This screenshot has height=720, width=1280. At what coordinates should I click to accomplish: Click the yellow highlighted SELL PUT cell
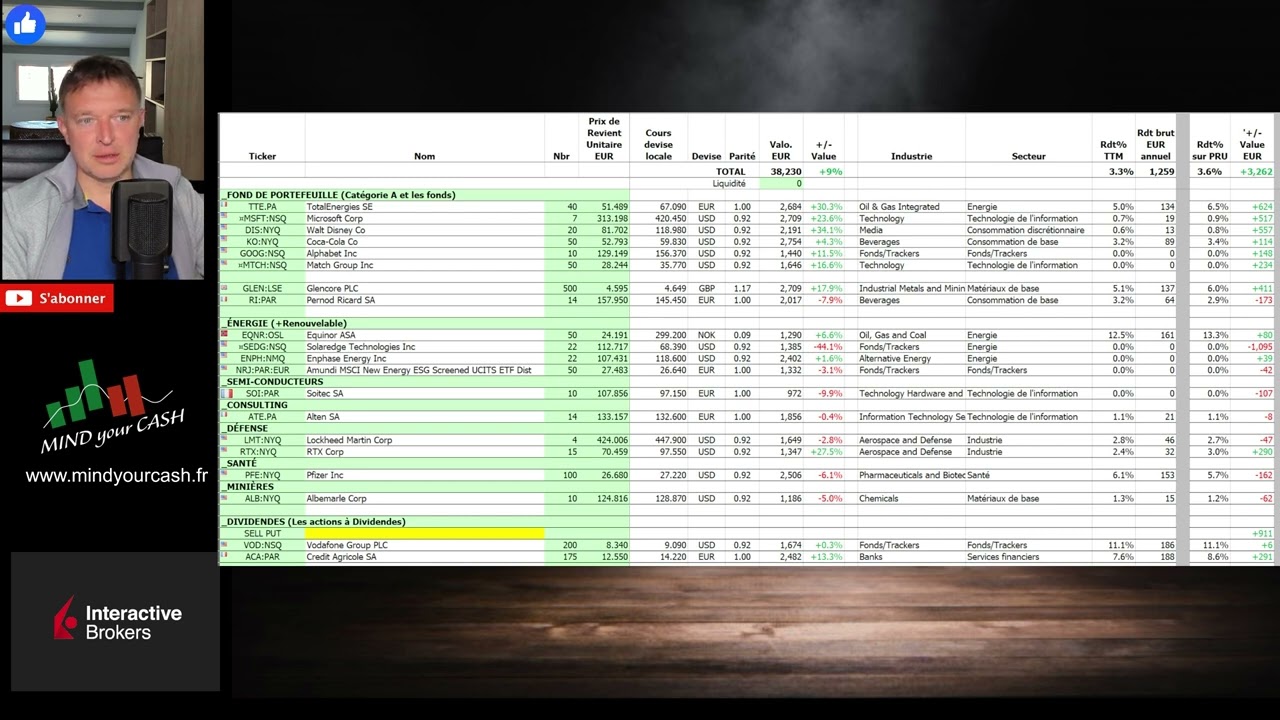coord(424,533)
